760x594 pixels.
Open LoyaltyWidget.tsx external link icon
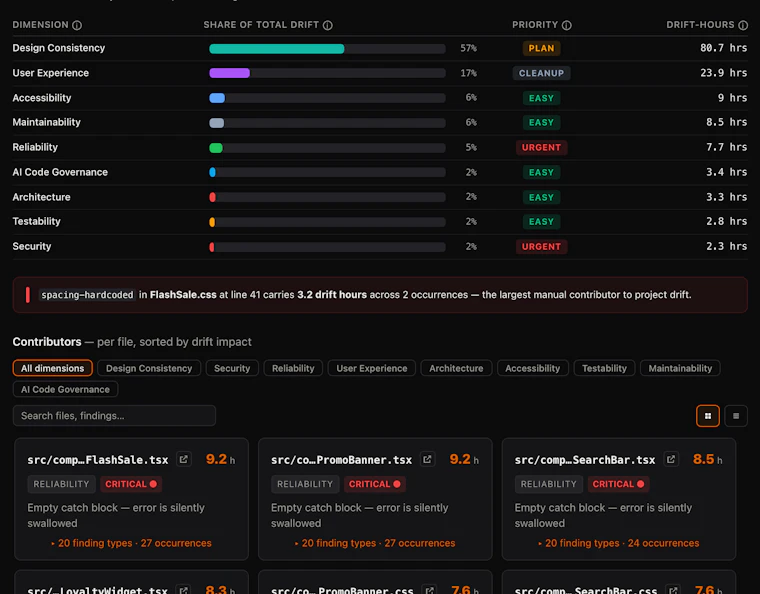[183, 590]
